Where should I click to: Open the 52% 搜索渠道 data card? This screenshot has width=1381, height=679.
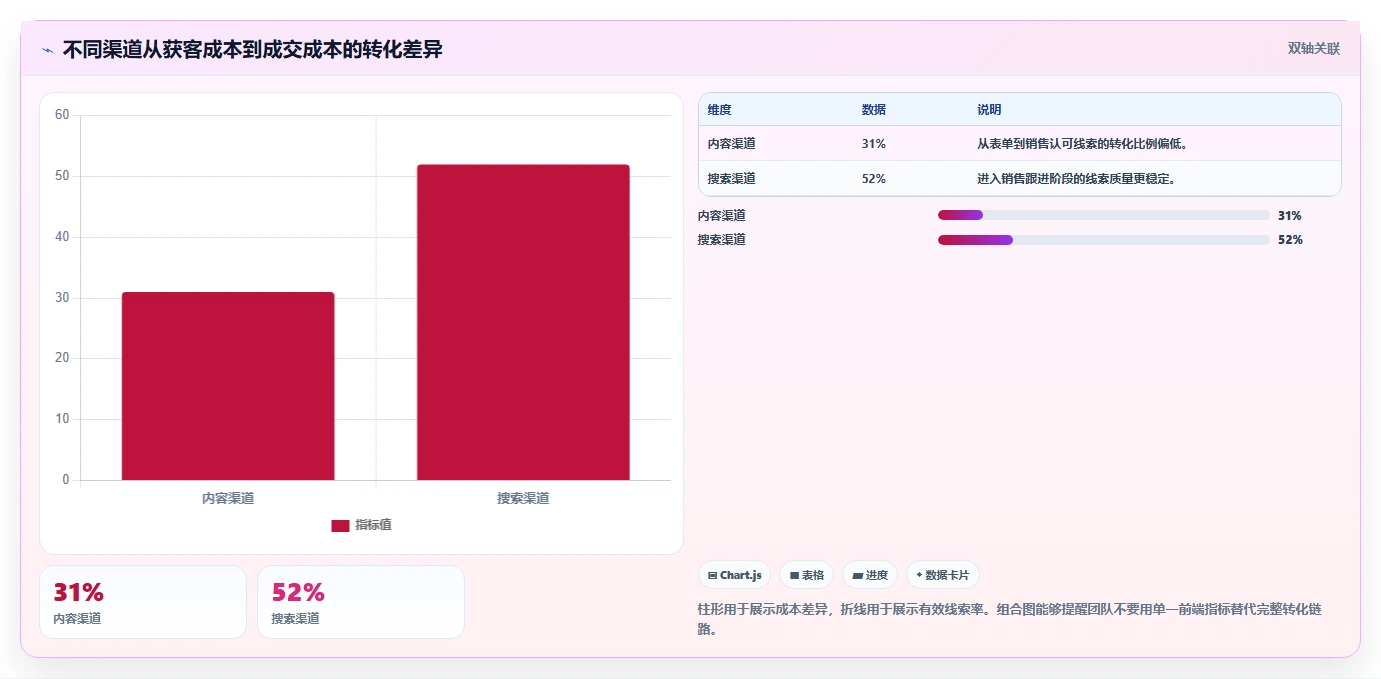361,602
